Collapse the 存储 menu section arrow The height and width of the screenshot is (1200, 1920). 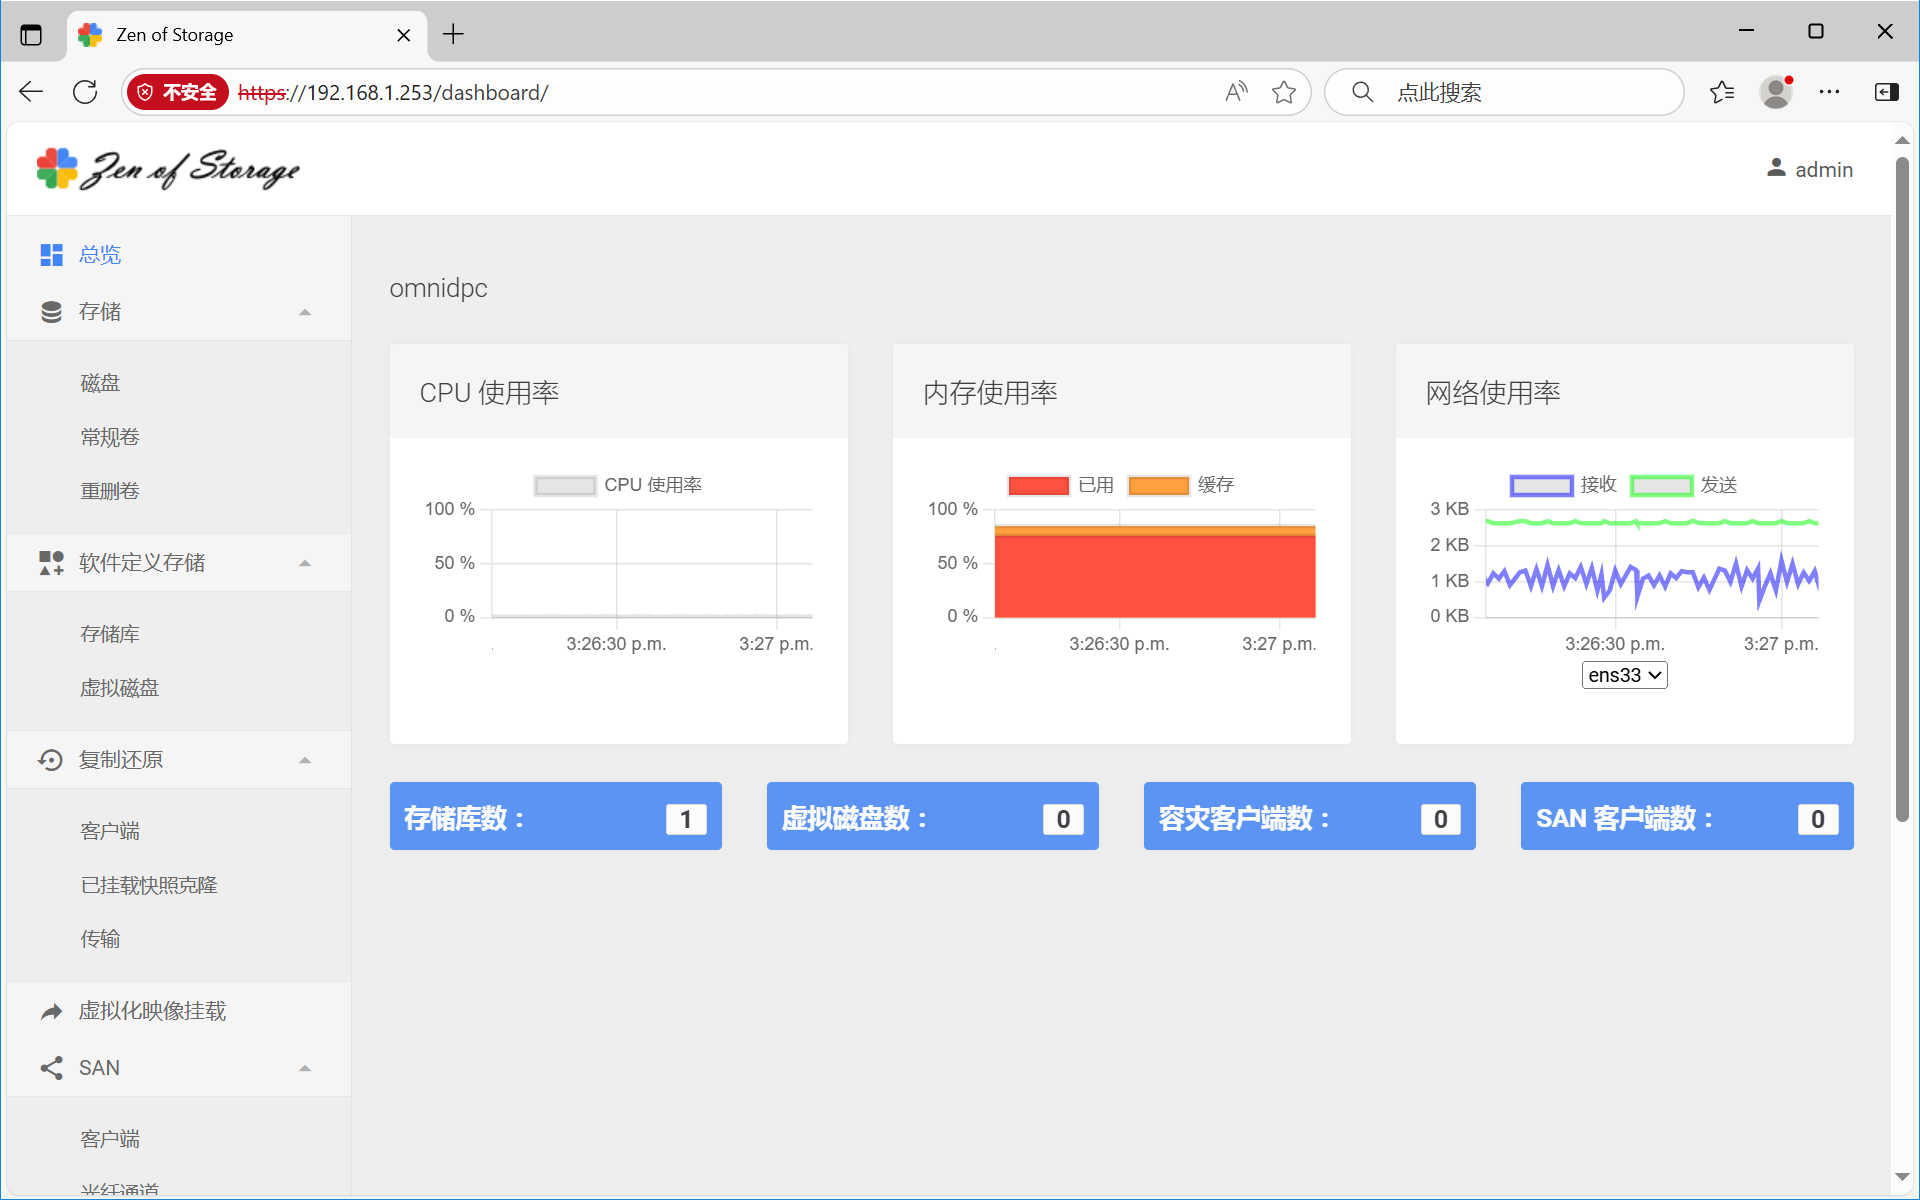(305, 313)
